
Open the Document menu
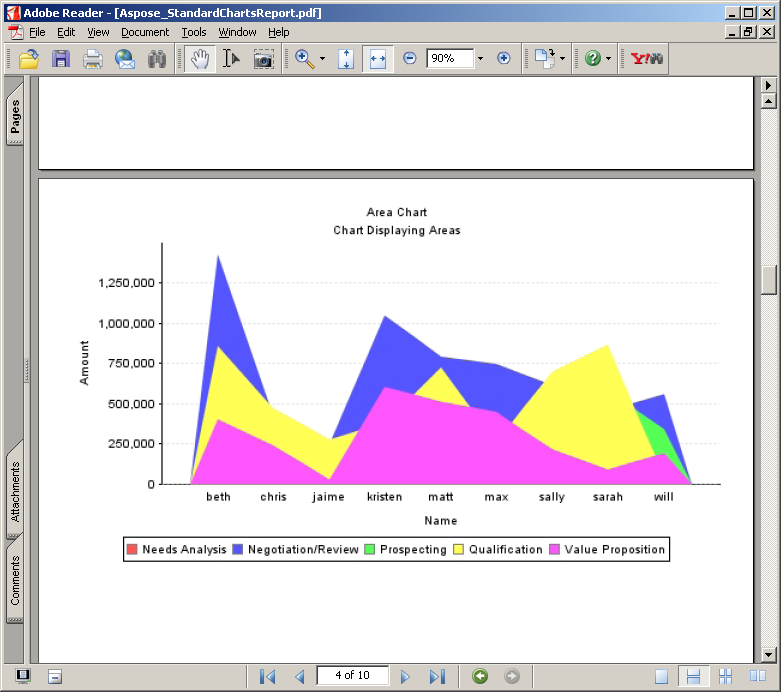(x=145, y=32)
